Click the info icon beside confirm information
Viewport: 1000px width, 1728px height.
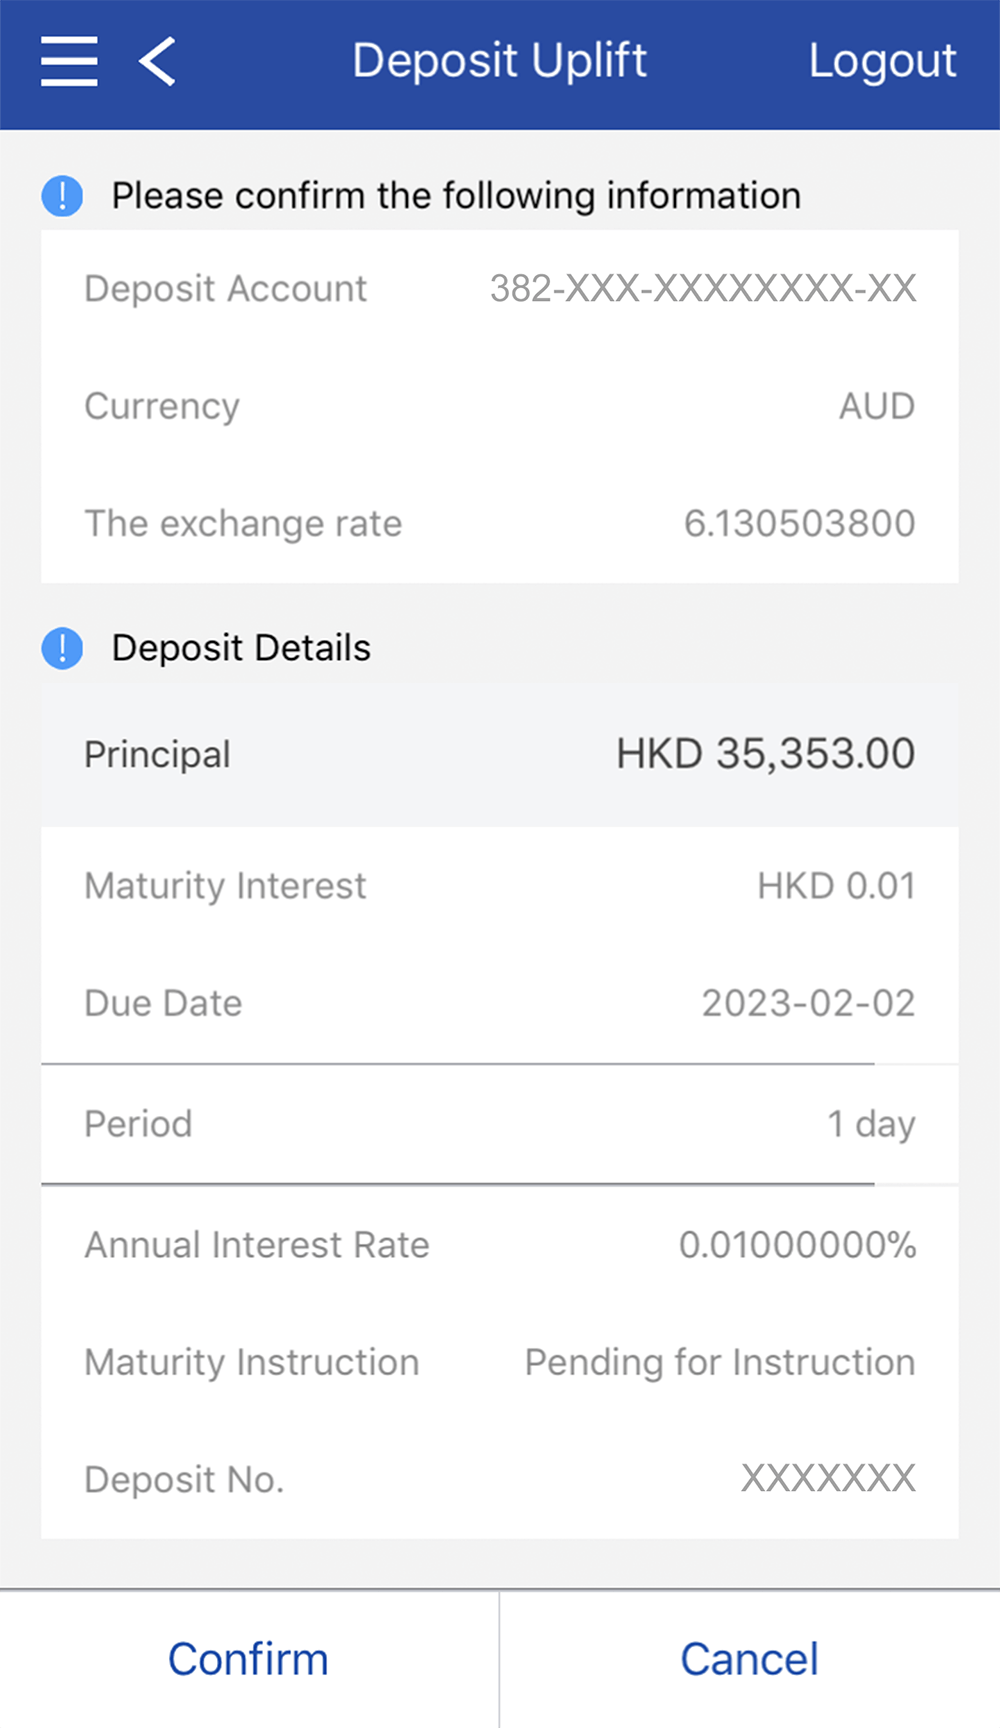tap(62, 196)
